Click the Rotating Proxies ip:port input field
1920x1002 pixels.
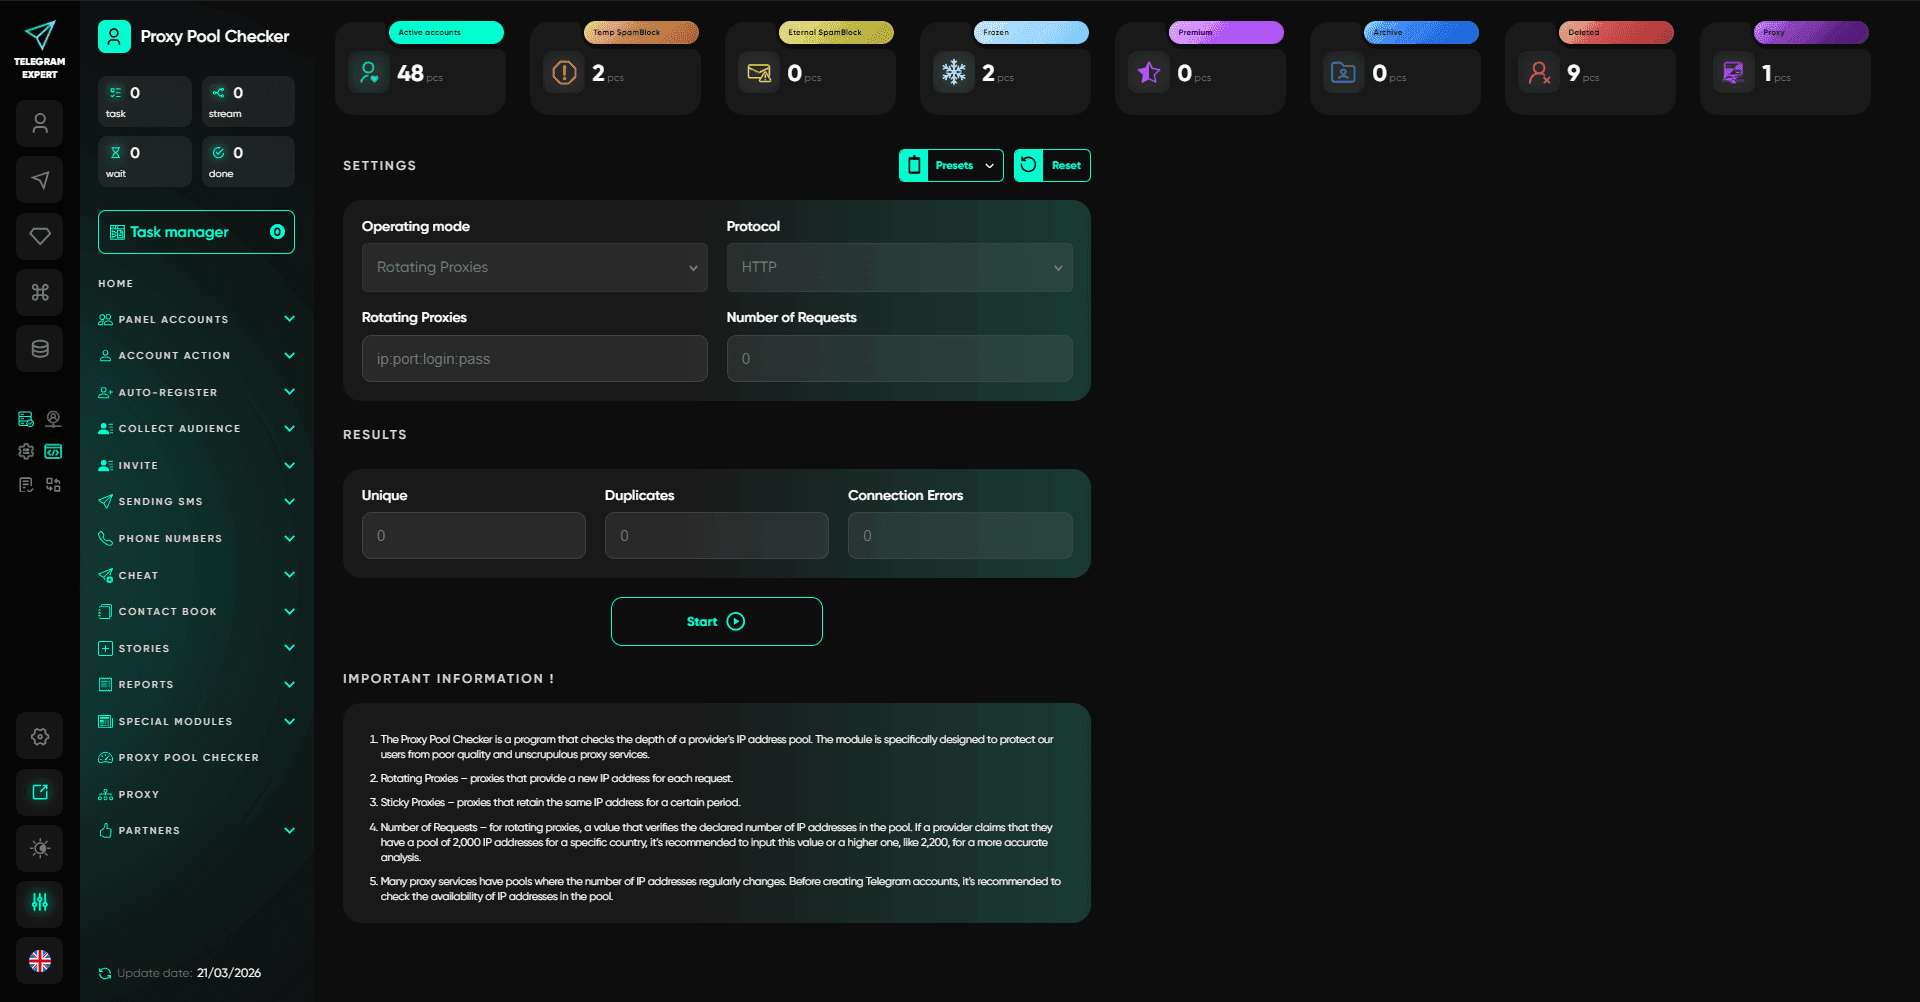[534, 359]
